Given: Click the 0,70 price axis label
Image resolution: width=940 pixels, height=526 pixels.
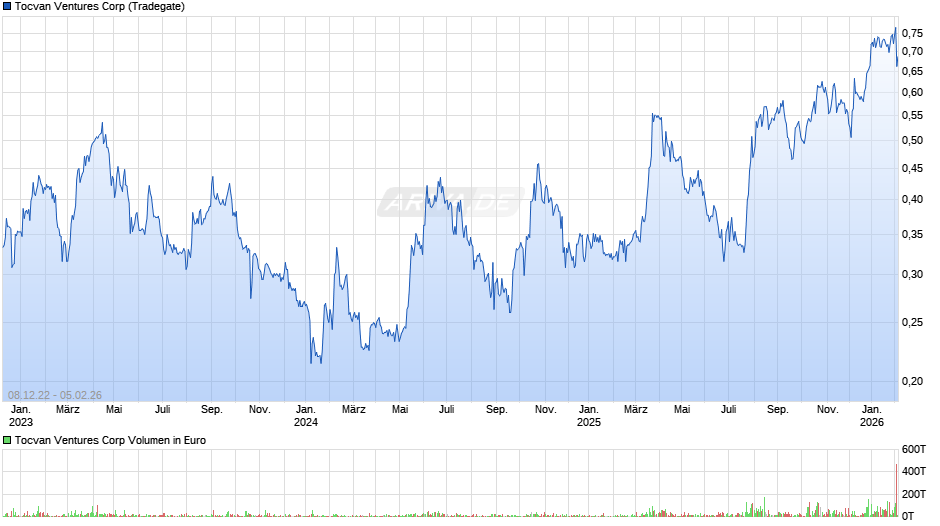Looking at the screenshot, I should 912,52.
